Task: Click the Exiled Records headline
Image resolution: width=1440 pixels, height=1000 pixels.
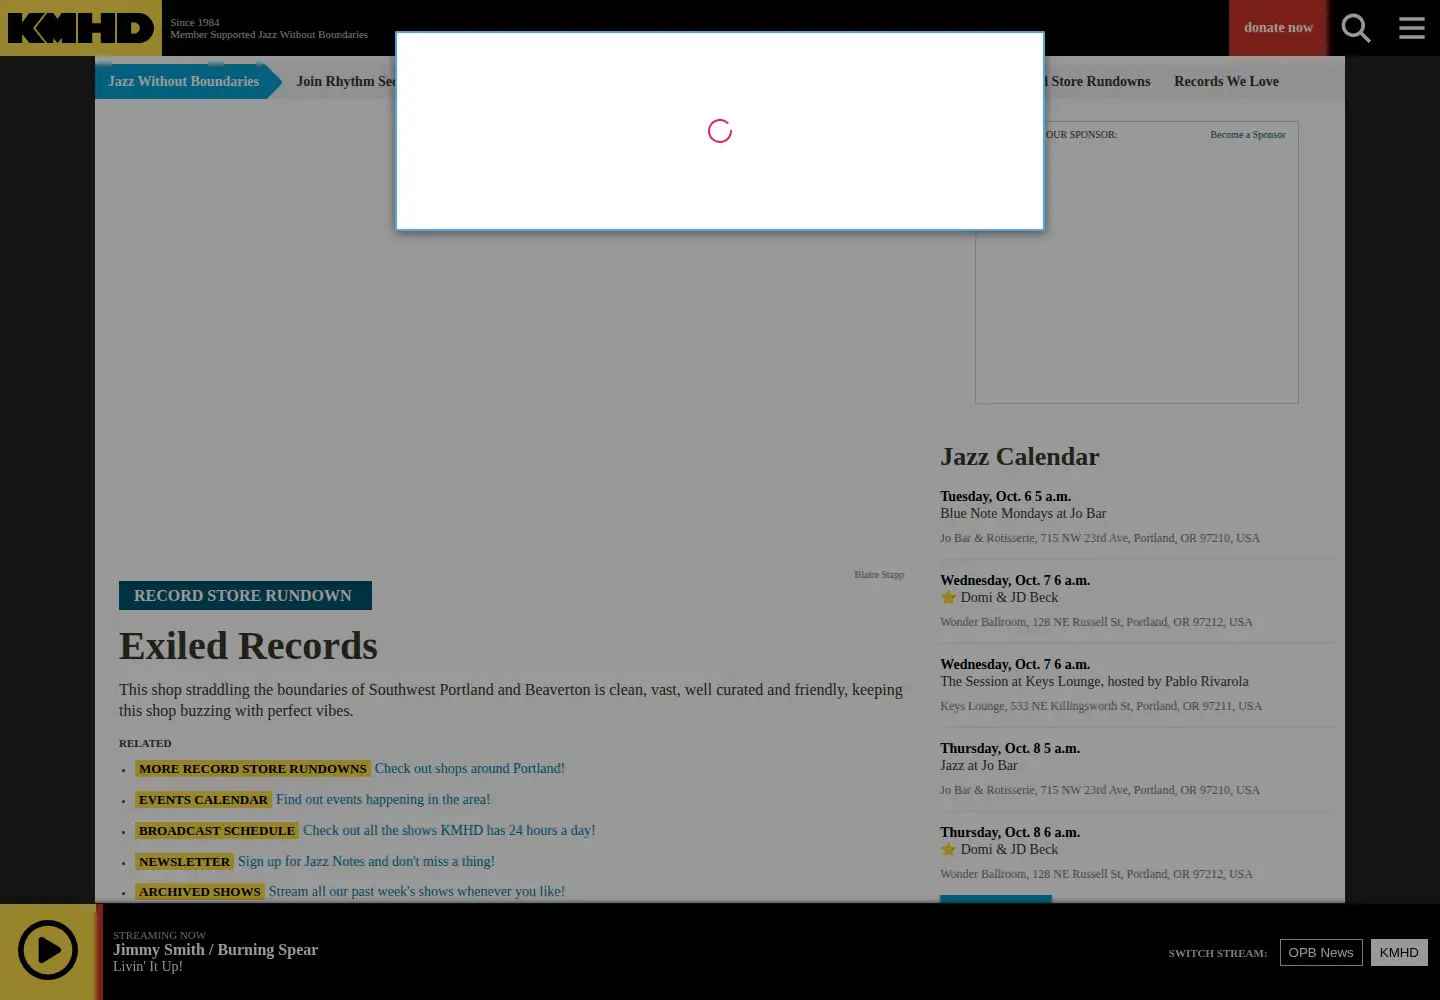Action: [248, 646]
